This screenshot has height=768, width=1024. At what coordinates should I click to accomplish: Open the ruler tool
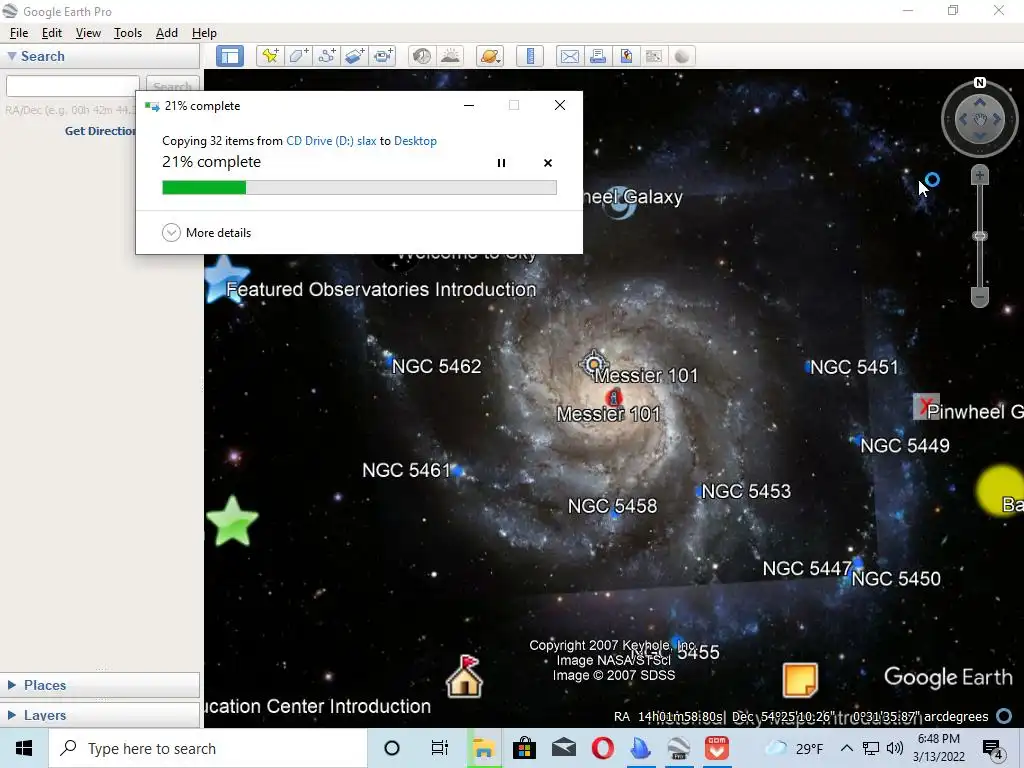point(530,56)
